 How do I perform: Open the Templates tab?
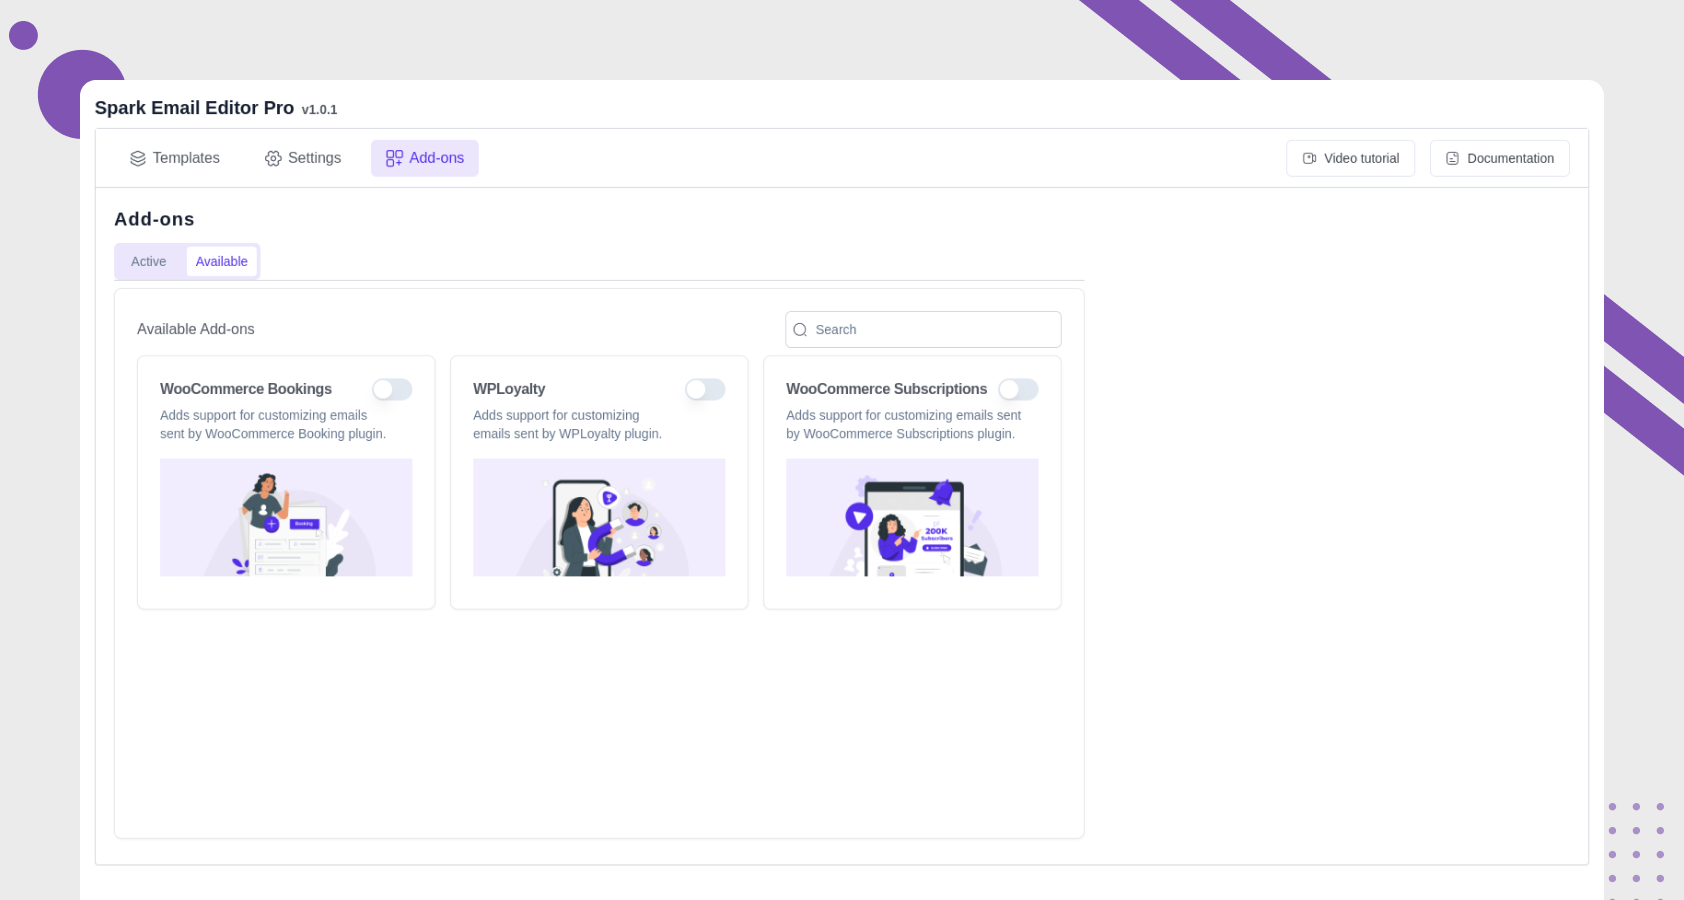point(174,158)
